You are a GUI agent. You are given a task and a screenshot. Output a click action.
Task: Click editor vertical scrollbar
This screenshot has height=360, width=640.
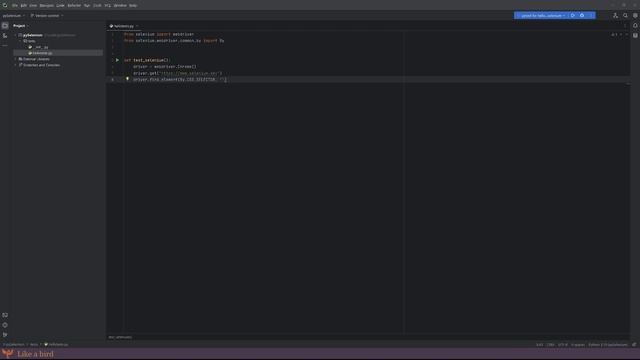(x=628, y=183)
